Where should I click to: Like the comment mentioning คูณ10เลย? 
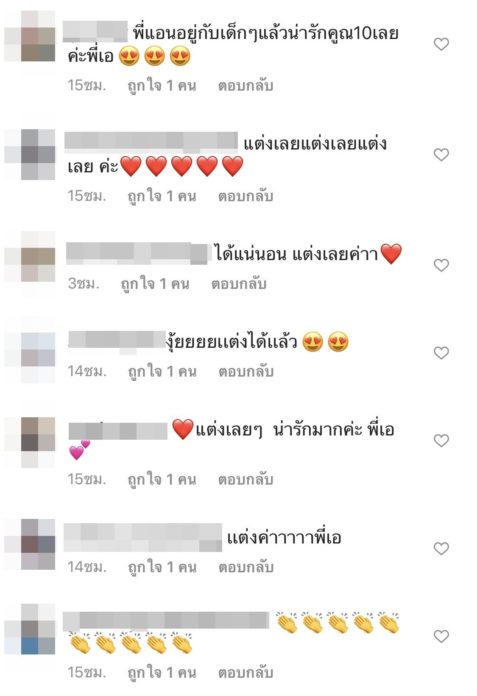441,44
